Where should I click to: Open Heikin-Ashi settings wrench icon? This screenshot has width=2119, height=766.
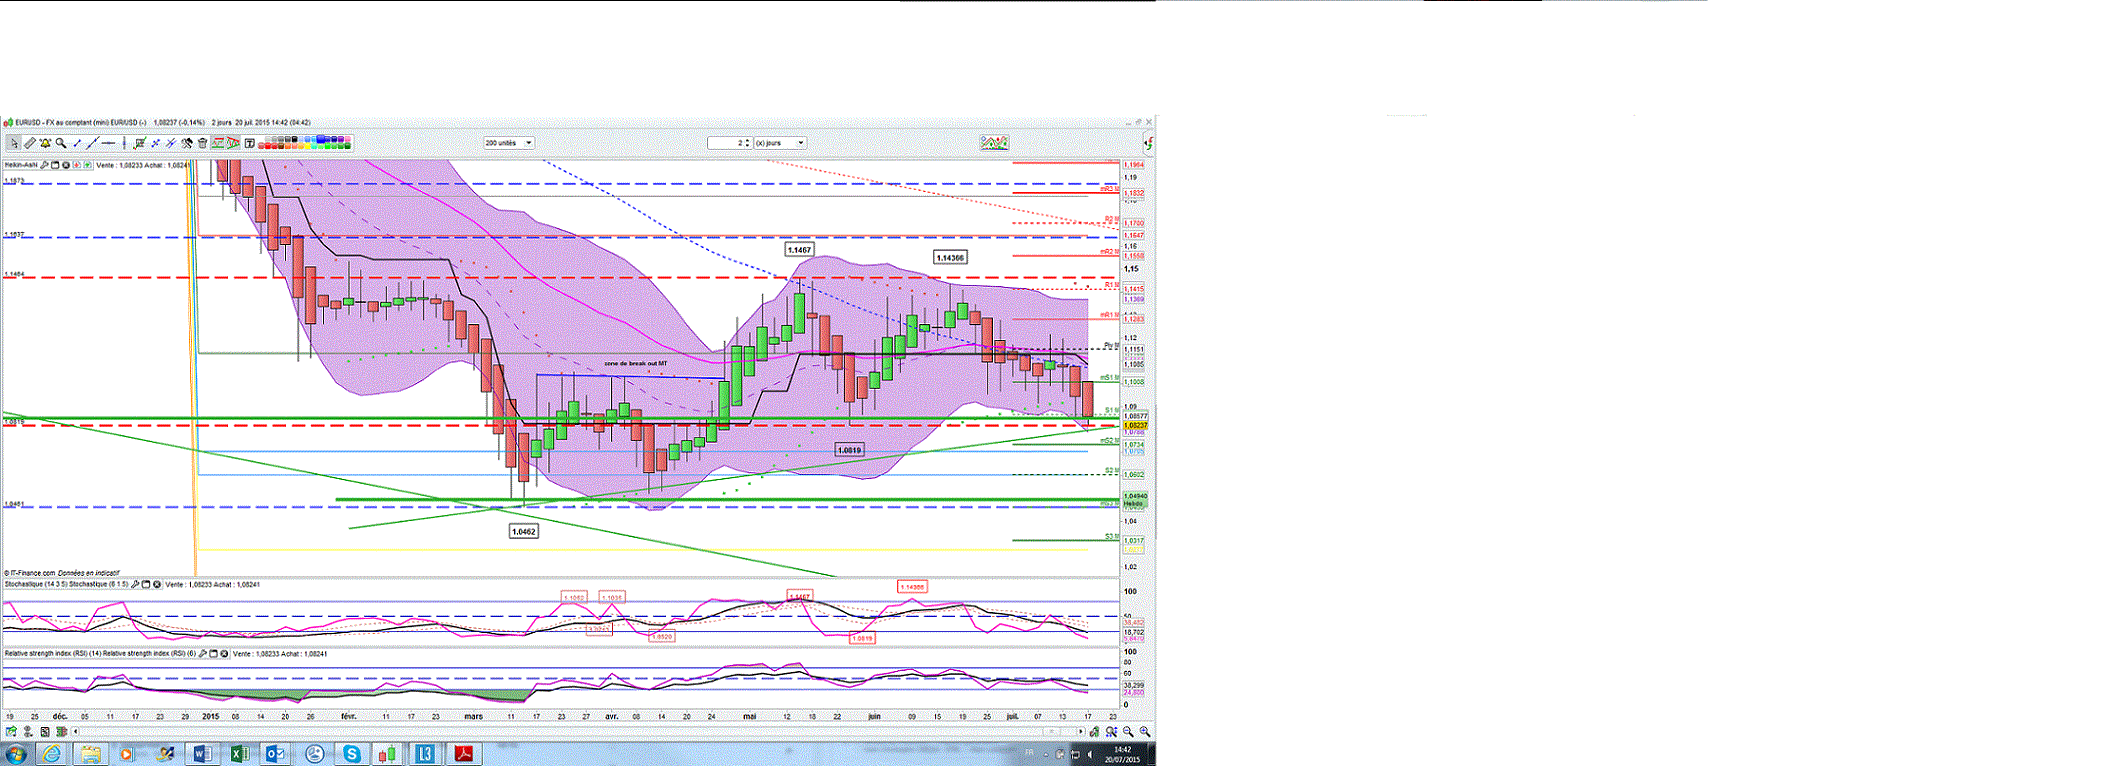click(x=44, y=165)
